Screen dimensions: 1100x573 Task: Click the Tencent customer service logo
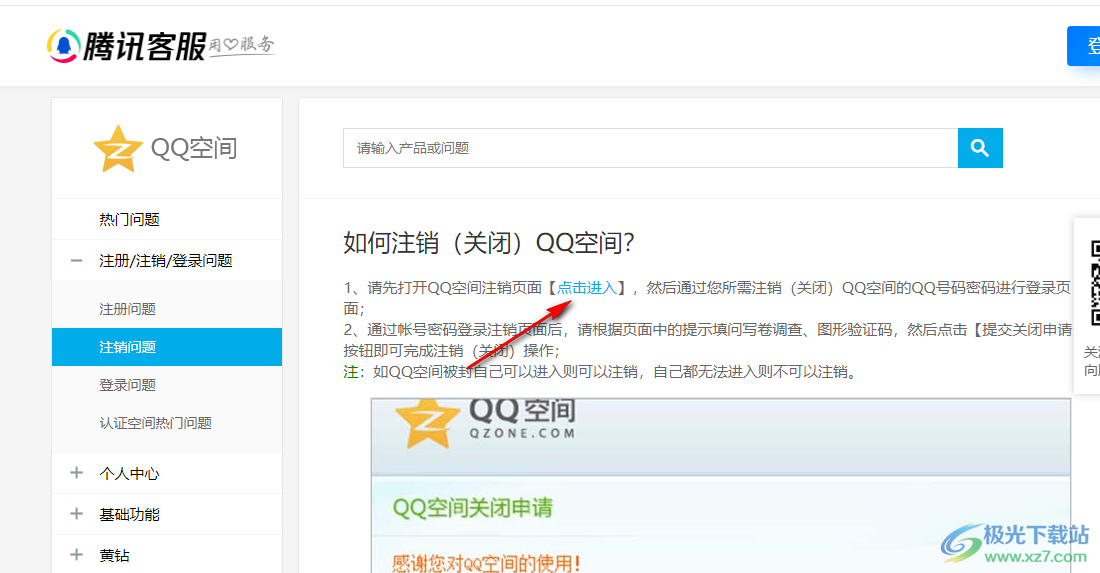pyautogui.click(x=126, y=46)
